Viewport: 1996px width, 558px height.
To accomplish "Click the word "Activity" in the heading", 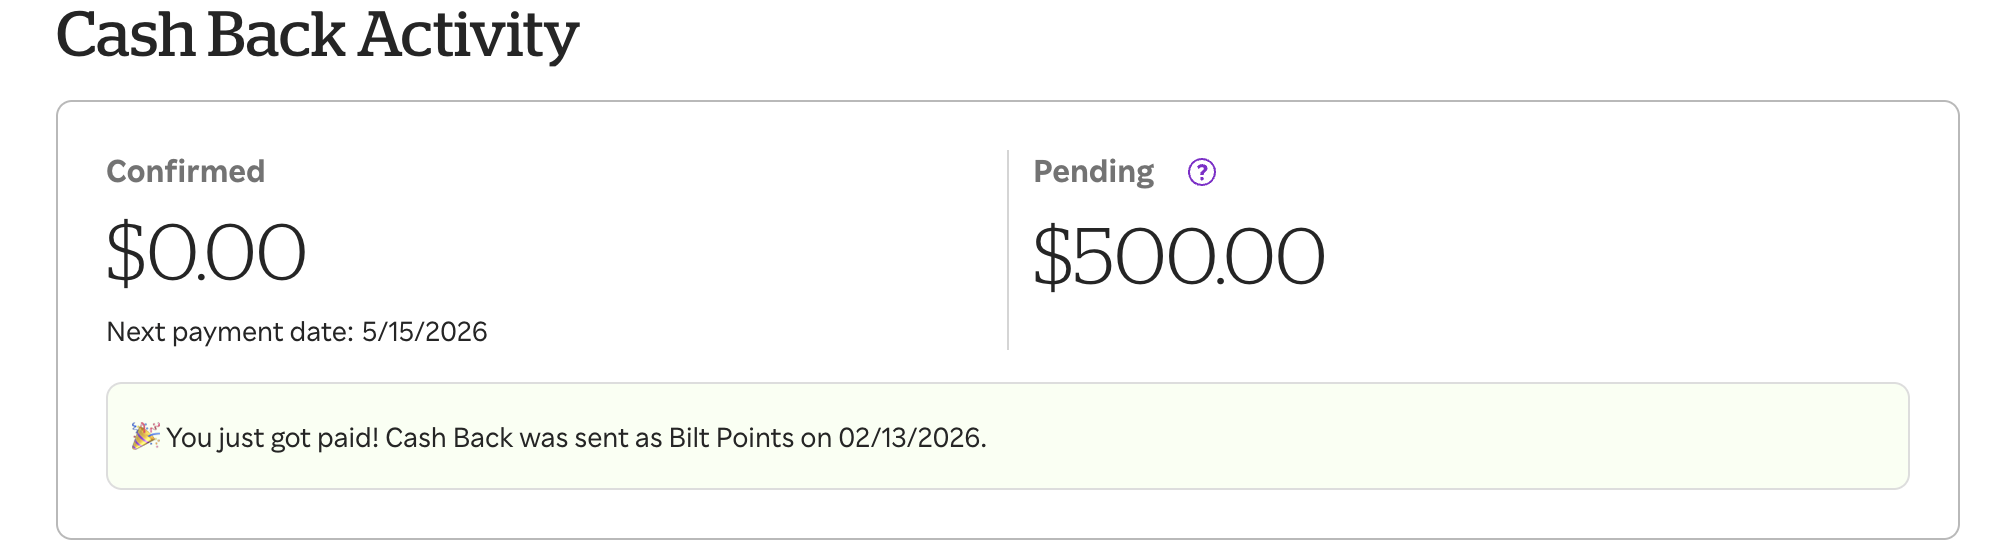I will click(x=468, y=36).
